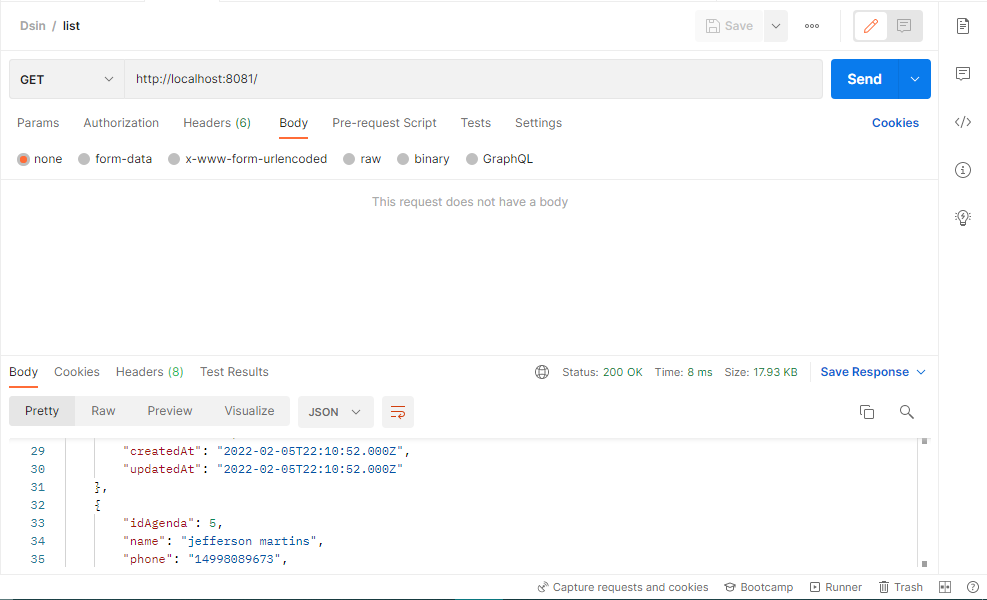Open the Cookies manager link

894,122
